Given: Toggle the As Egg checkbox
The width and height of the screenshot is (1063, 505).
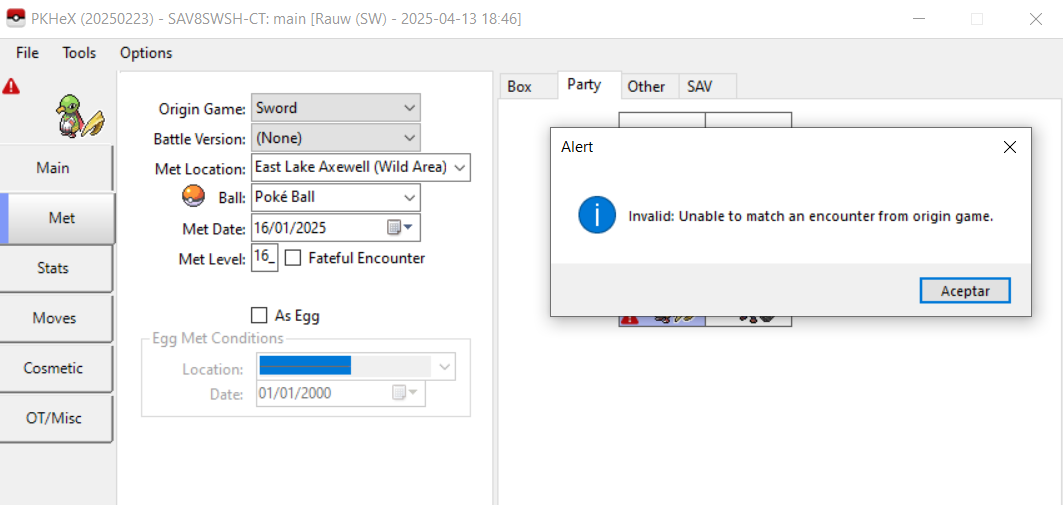Looking at the screenshot, I should (259, 315).
